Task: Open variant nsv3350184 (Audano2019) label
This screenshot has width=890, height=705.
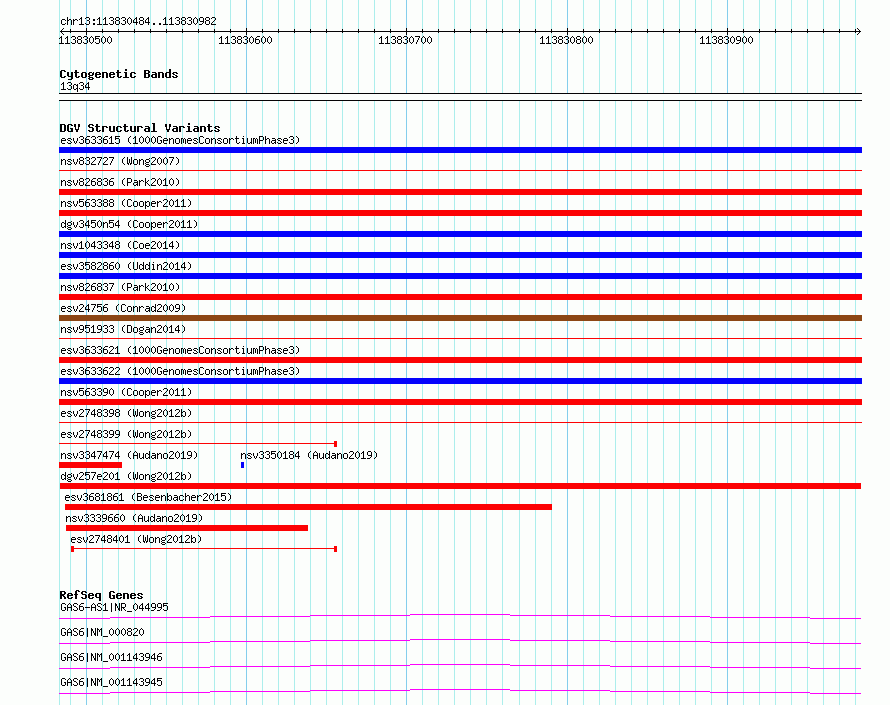Action: (x=309, y=455)
